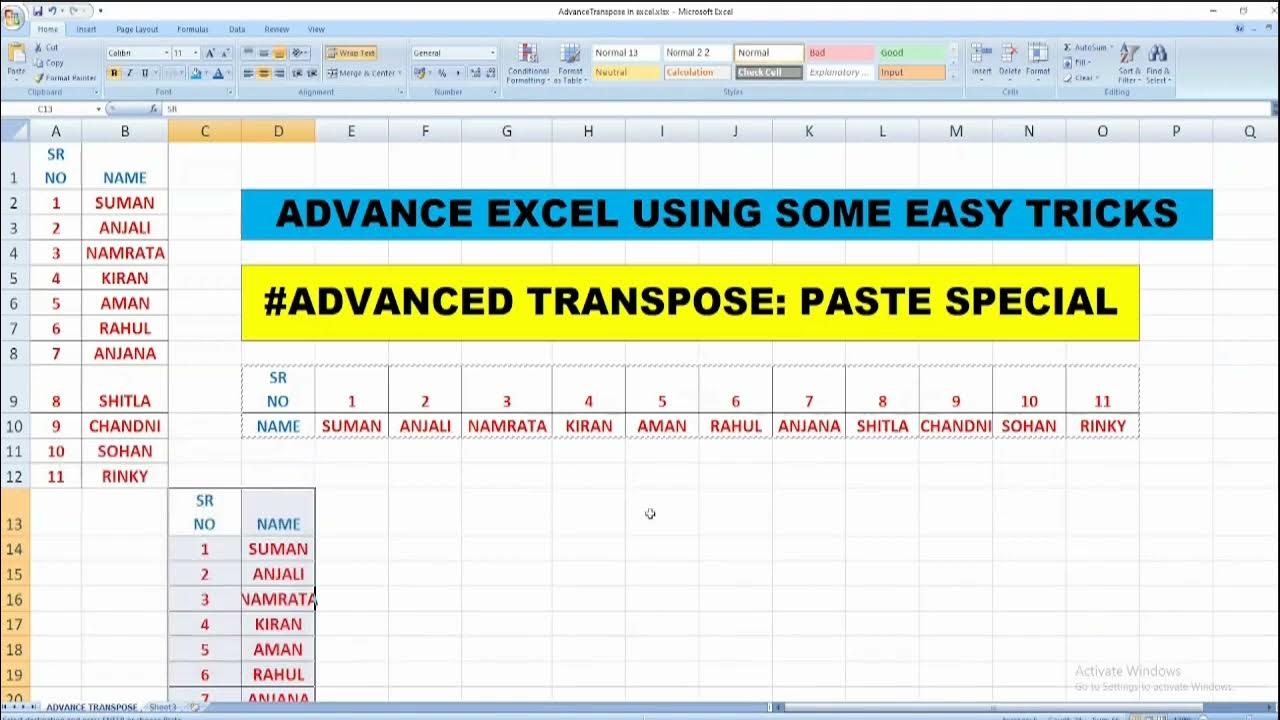Expand the Merge & Center dropdown arrow
The image size is (1280, 720).
pos(399,73)
